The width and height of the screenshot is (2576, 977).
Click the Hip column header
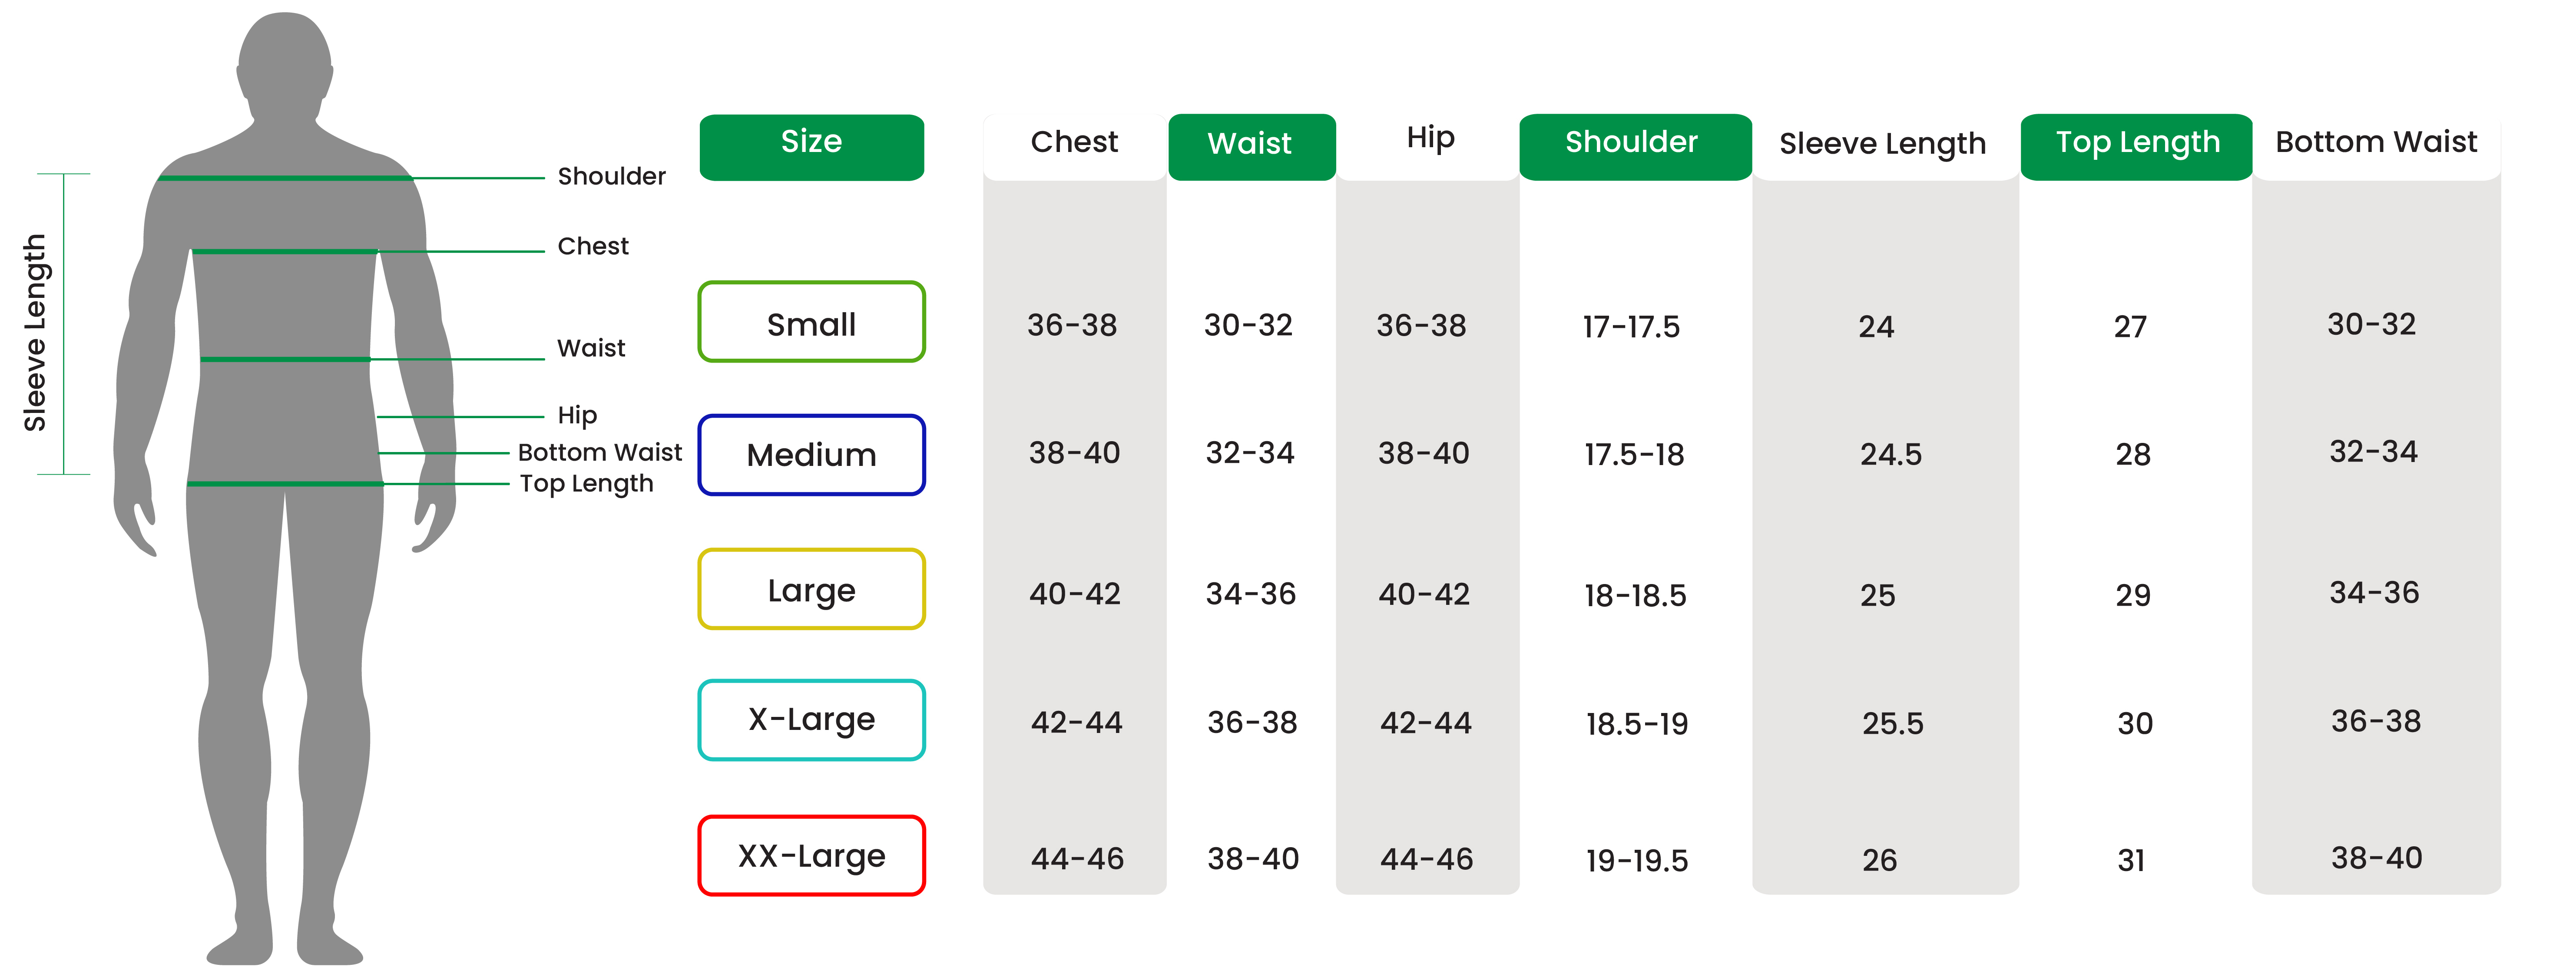(x=1430, y=138)
